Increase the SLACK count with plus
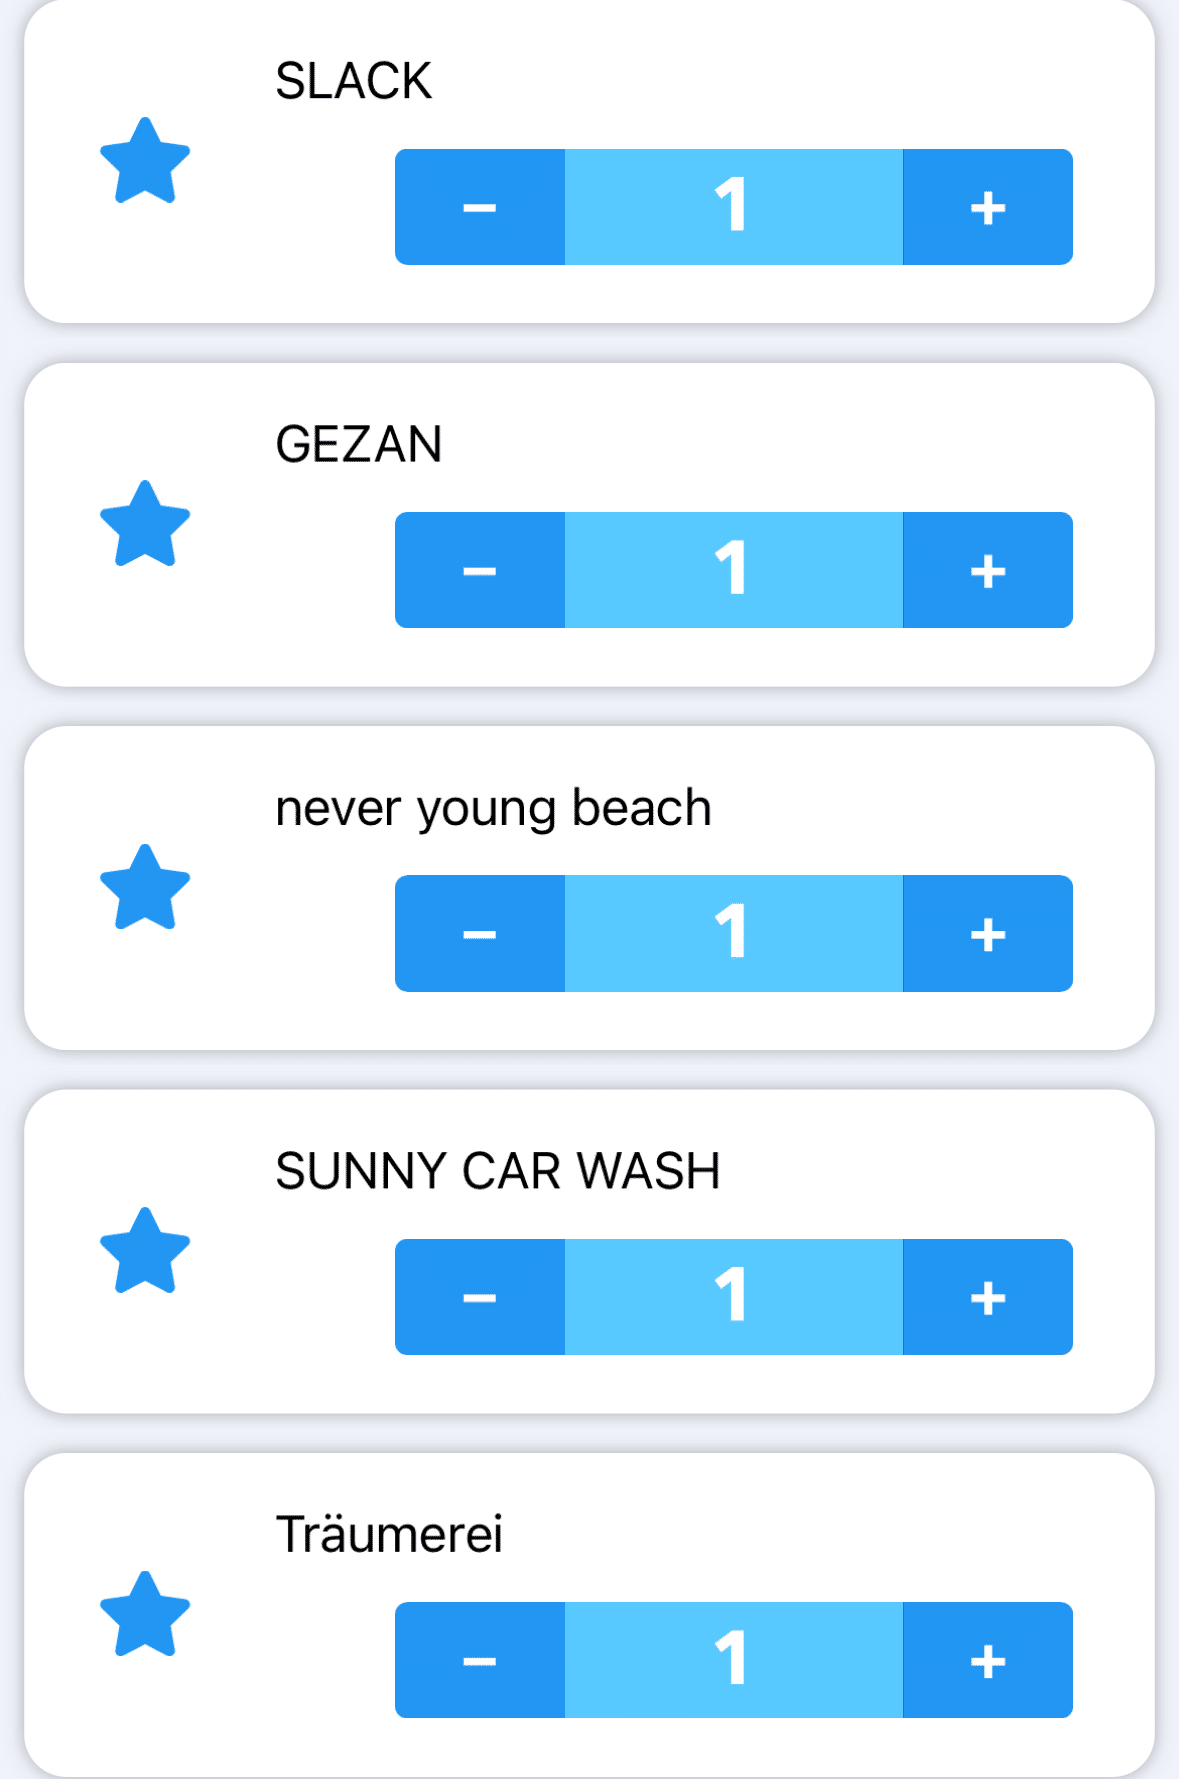 click(x=987, y=207)
